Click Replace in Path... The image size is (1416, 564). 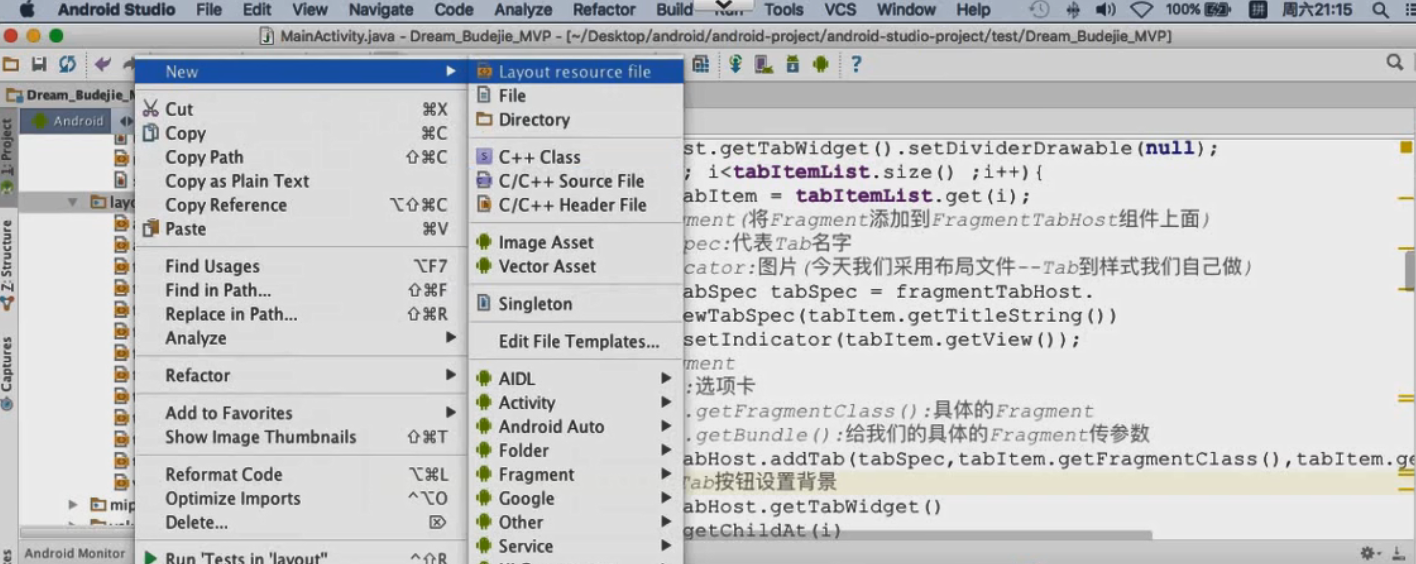[x=301, y=315]
